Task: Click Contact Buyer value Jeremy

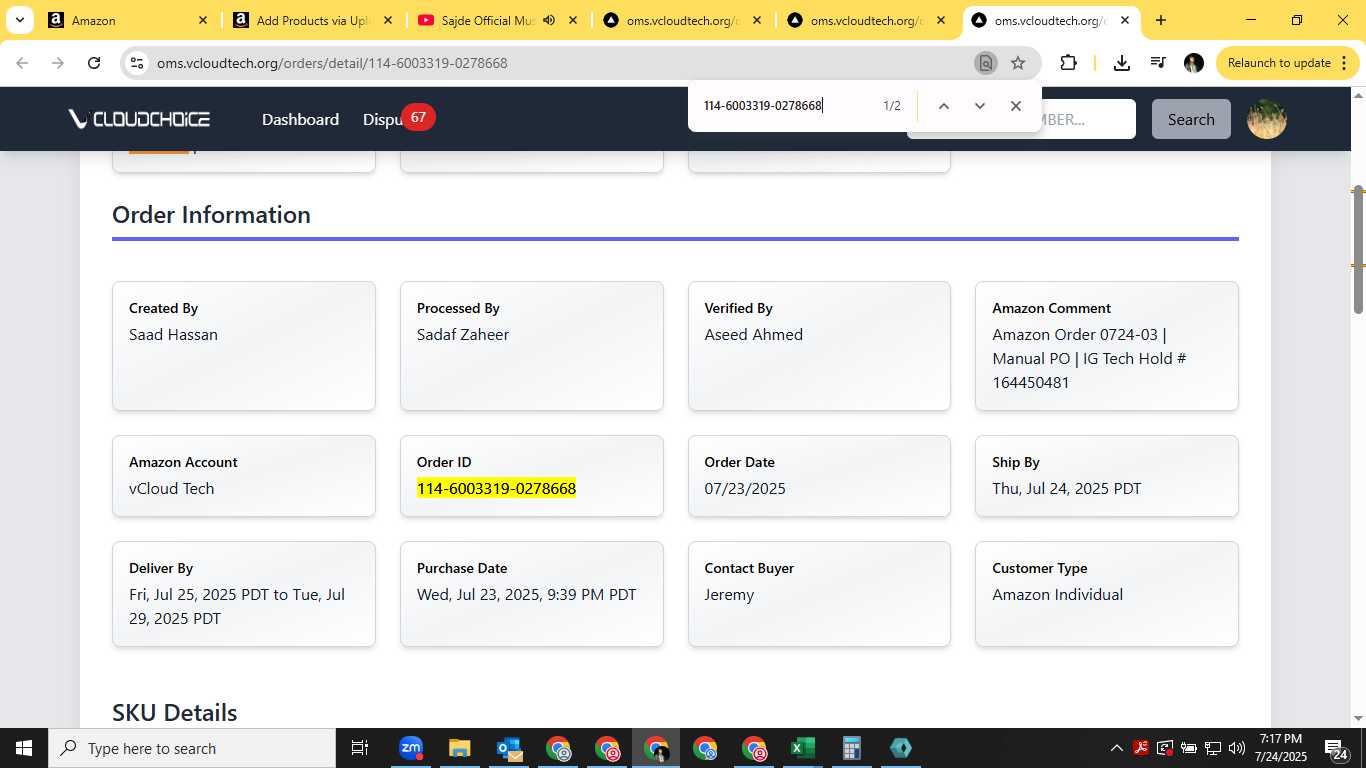Action: (730, 594)
